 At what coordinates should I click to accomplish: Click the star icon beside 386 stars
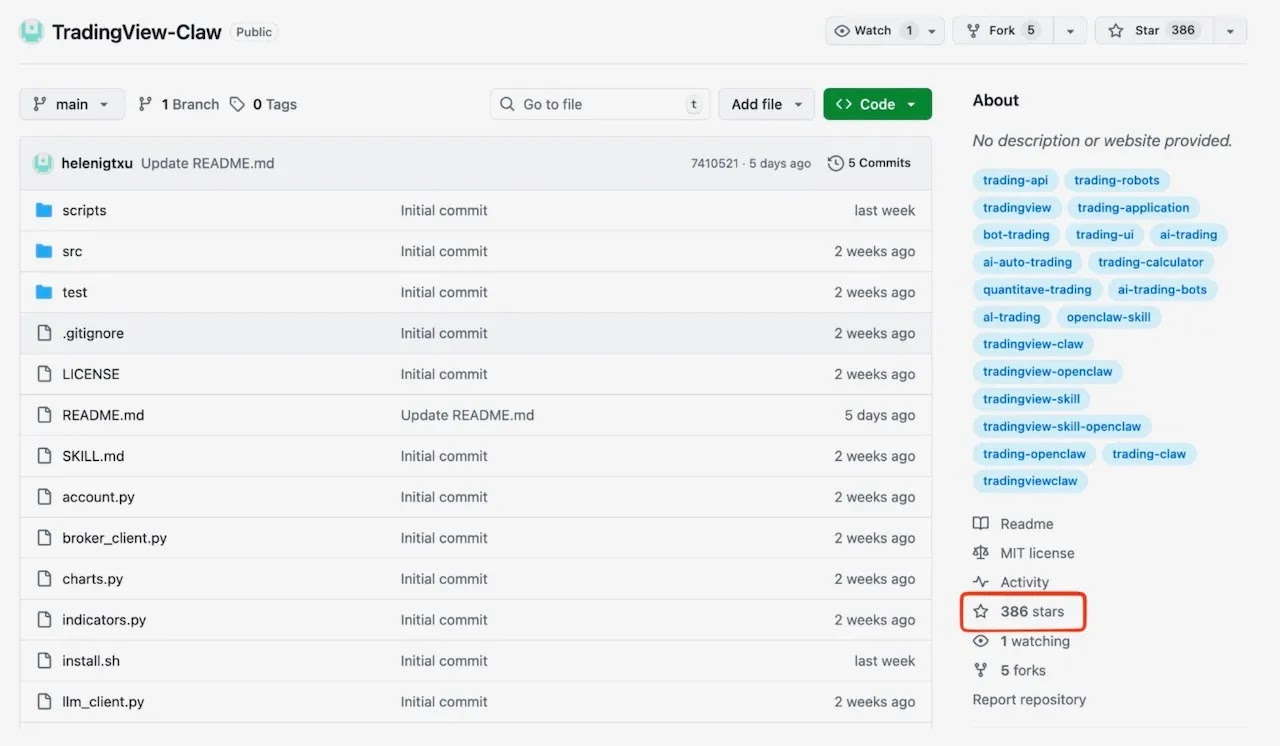click(x=981, y=611)
